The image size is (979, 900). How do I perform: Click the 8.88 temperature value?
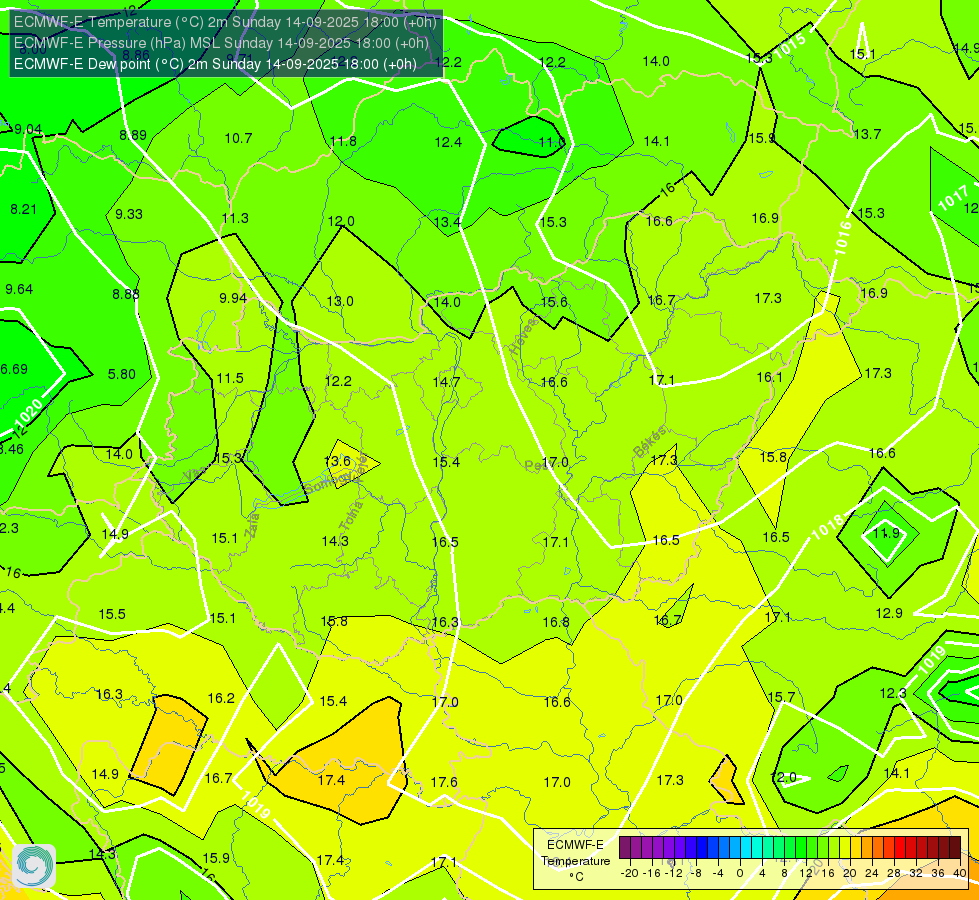tap(126, 294)
